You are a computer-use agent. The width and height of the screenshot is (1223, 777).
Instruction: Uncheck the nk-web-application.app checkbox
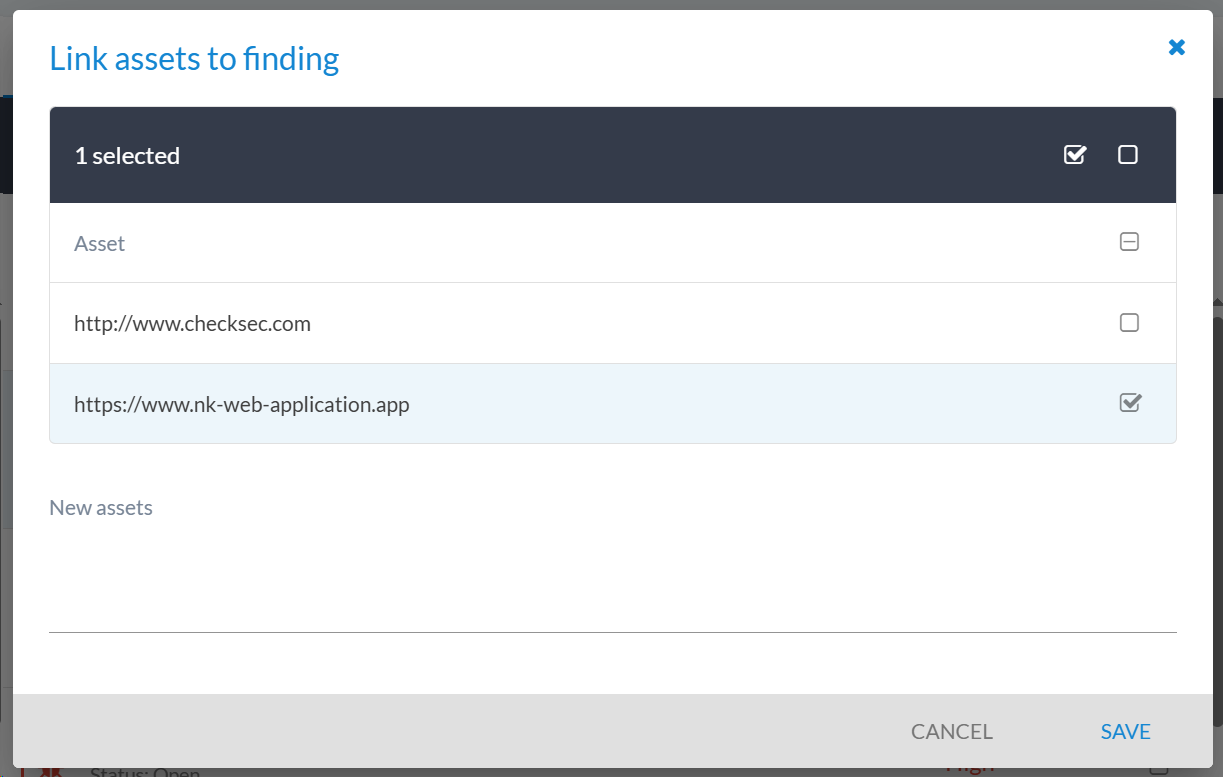click(1130, 403)
